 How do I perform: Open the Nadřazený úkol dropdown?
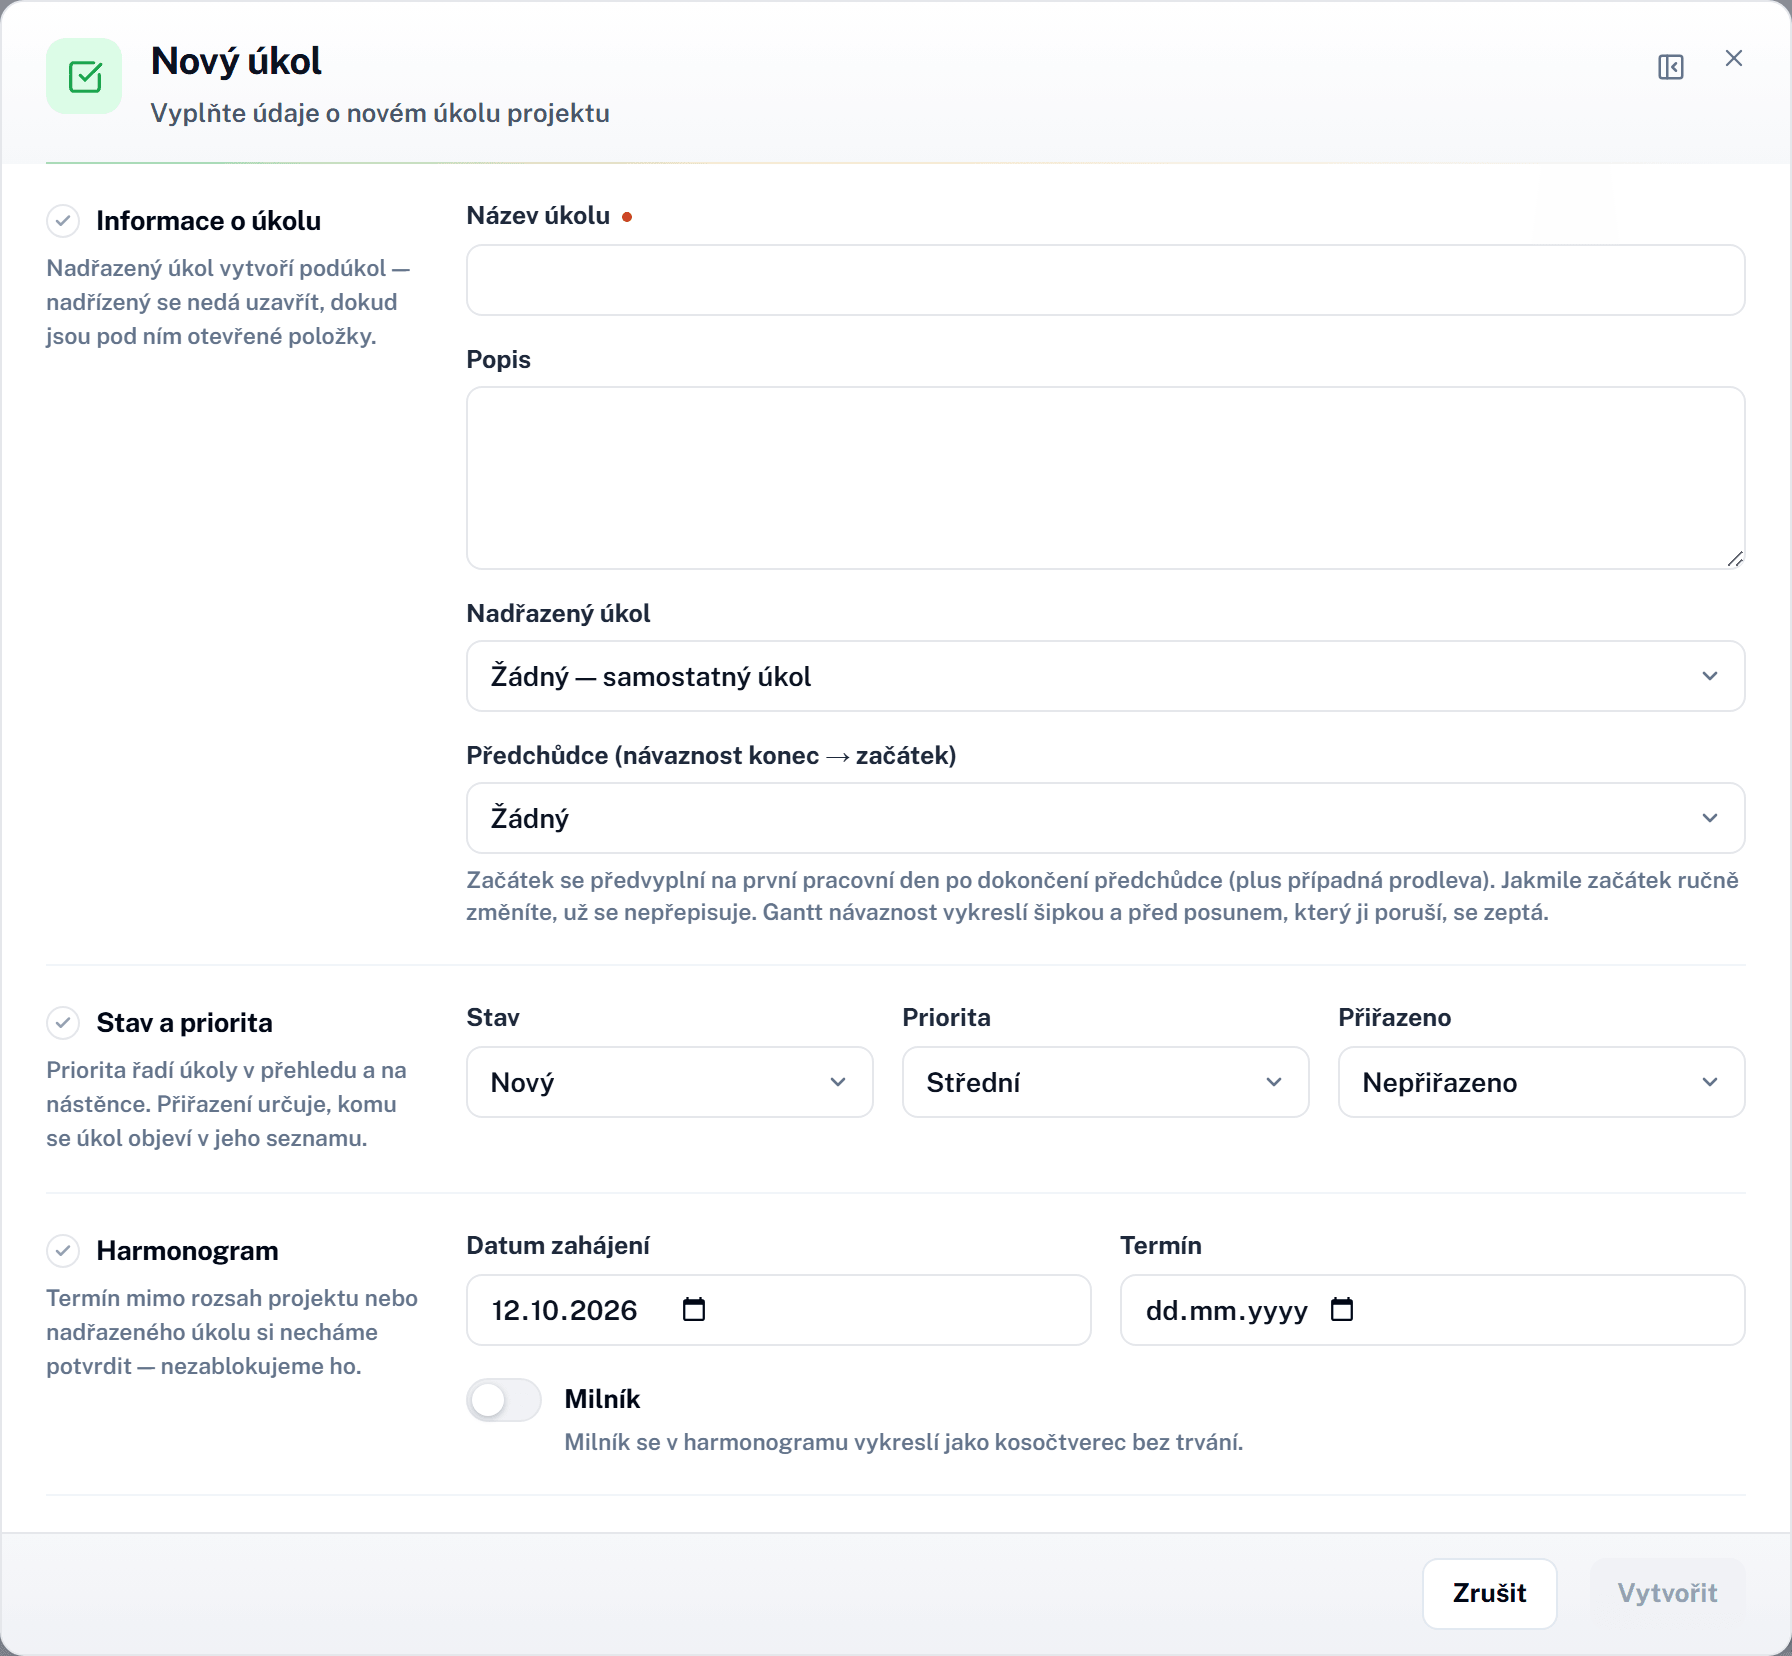[x=1105, y=676]
